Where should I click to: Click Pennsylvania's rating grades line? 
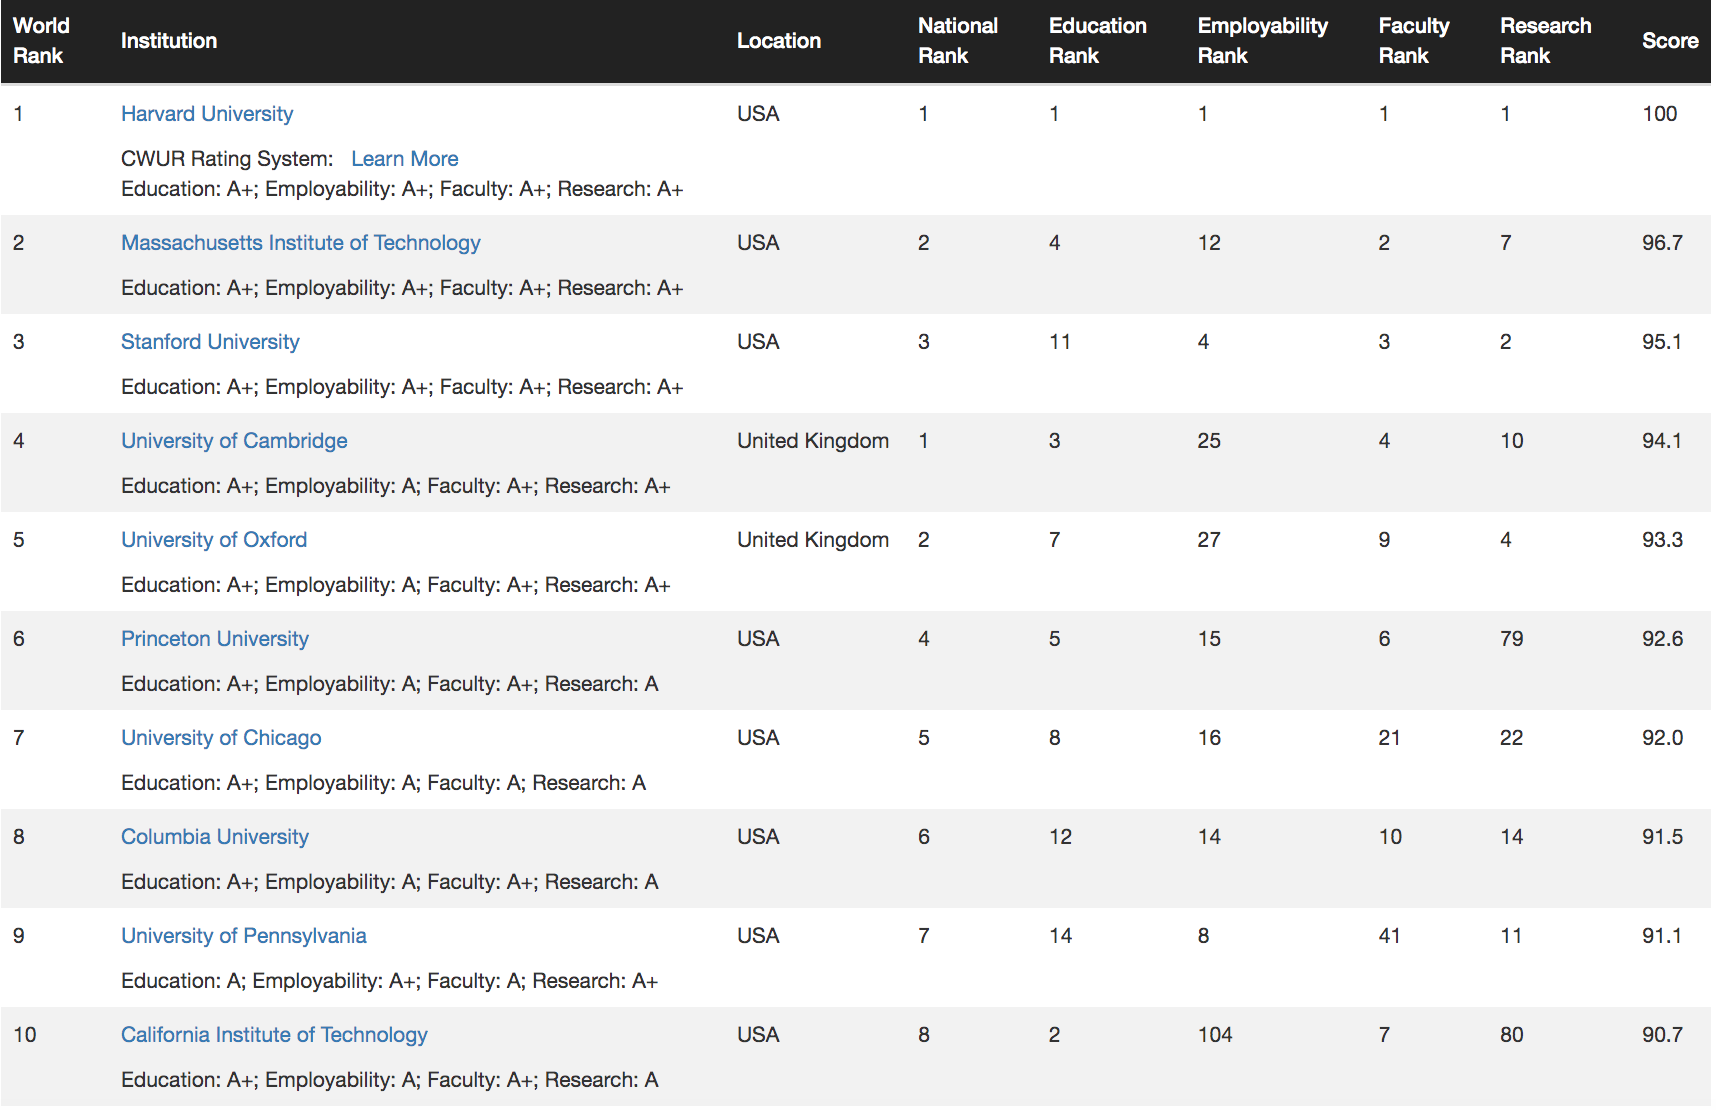pyautogui.click(x=389, y=981)
